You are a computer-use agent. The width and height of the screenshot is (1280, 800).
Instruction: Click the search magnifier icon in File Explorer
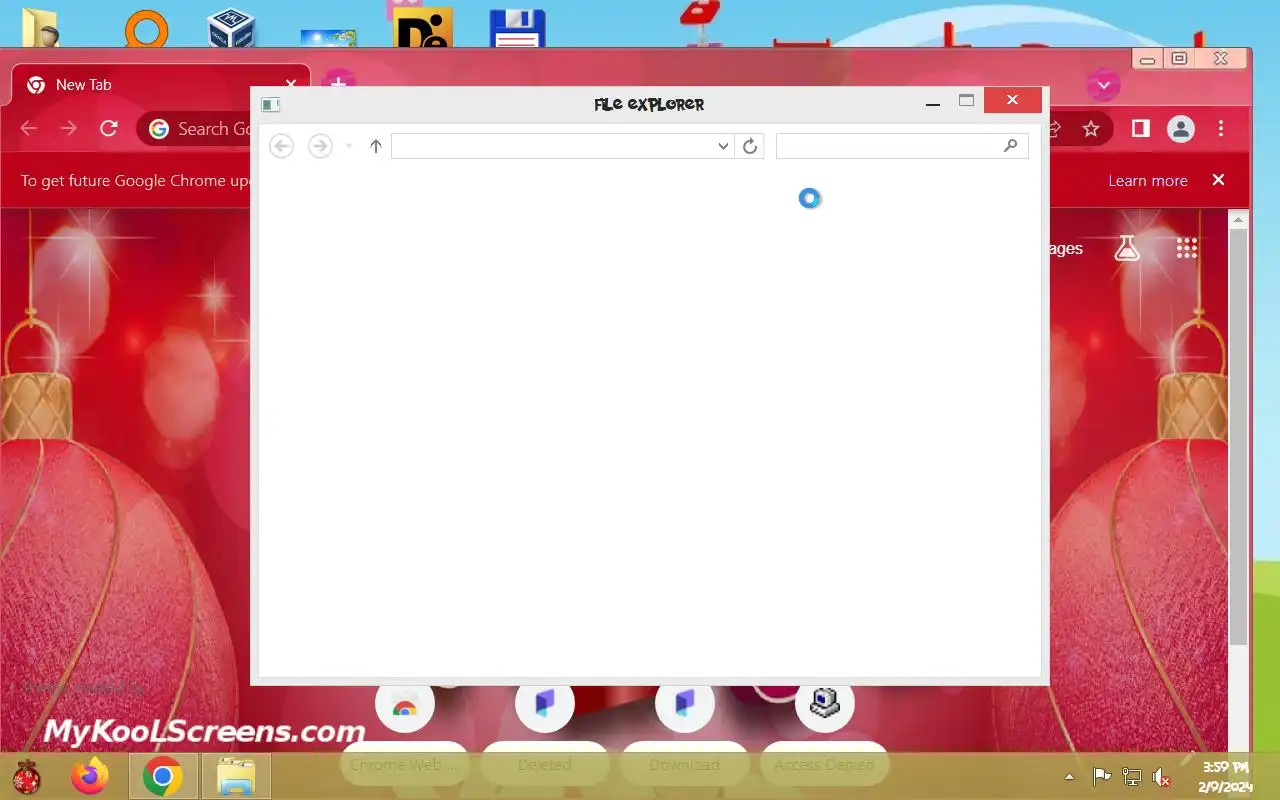point(1010,146)
